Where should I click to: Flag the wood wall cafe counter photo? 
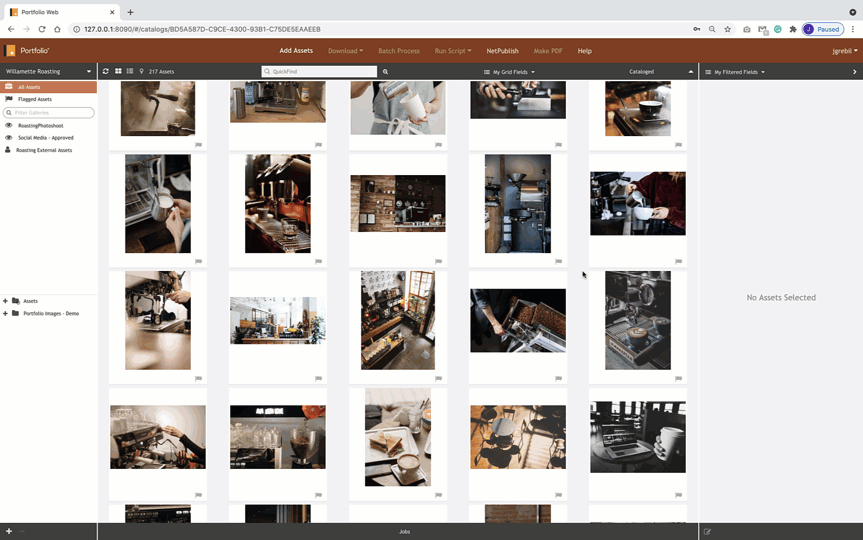(x=439, y=261)
